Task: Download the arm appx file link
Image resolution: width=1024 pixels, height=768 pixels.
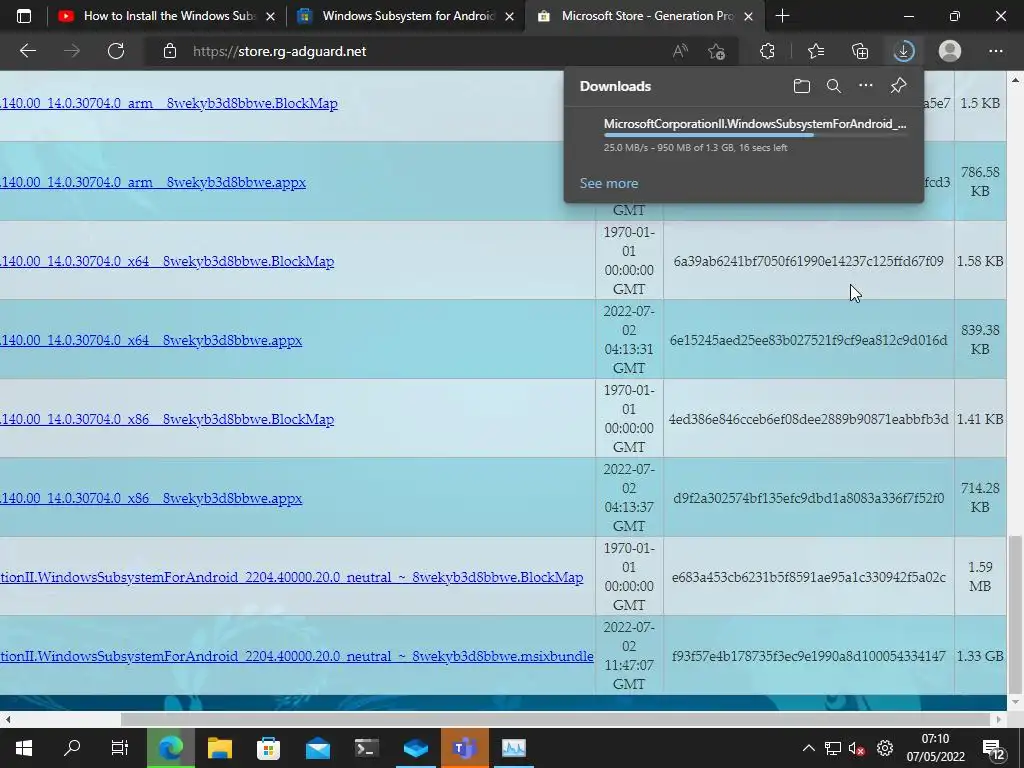Action: pos(153,182)
